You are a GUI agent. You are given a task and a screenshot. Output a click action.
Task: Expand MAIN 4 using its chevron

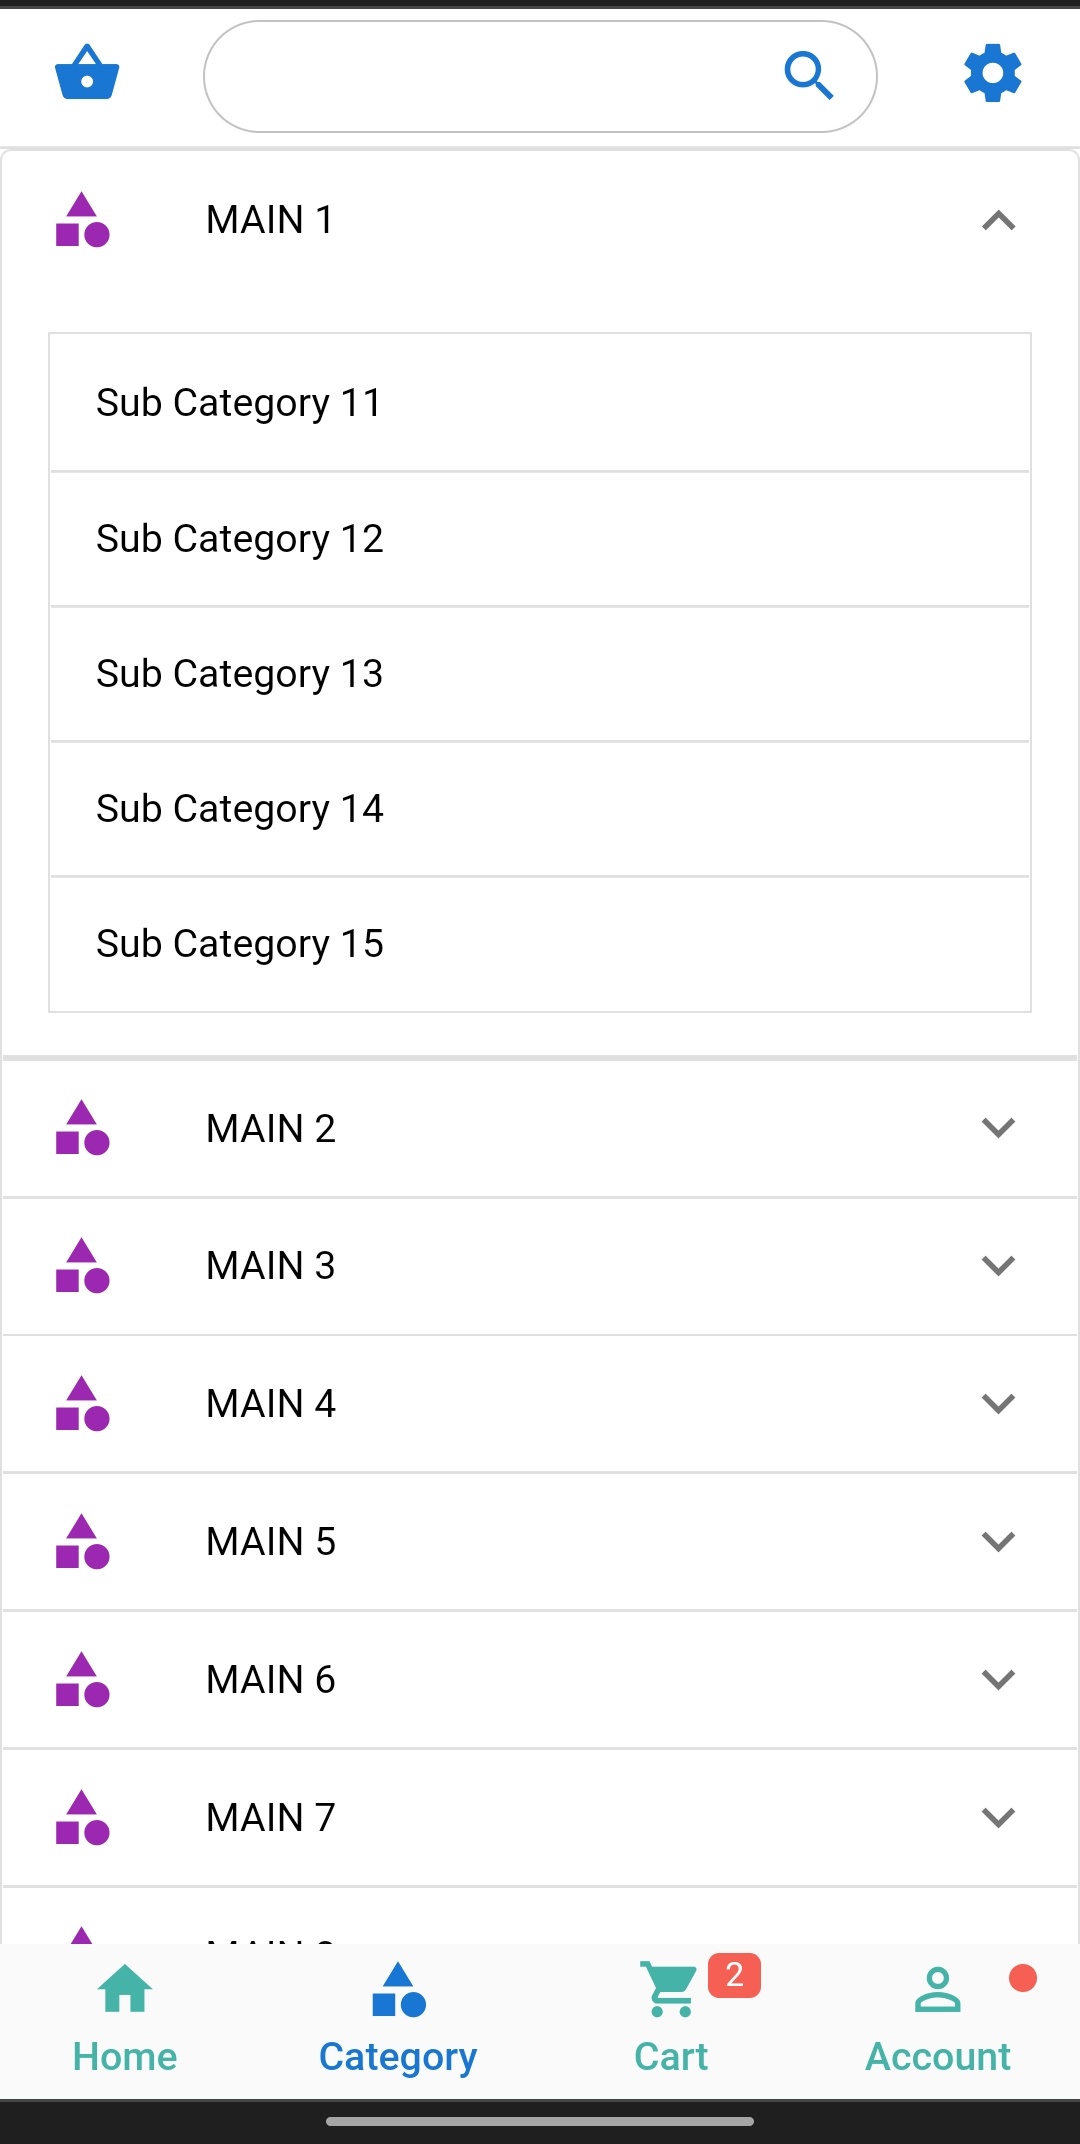click(998, 1404)
